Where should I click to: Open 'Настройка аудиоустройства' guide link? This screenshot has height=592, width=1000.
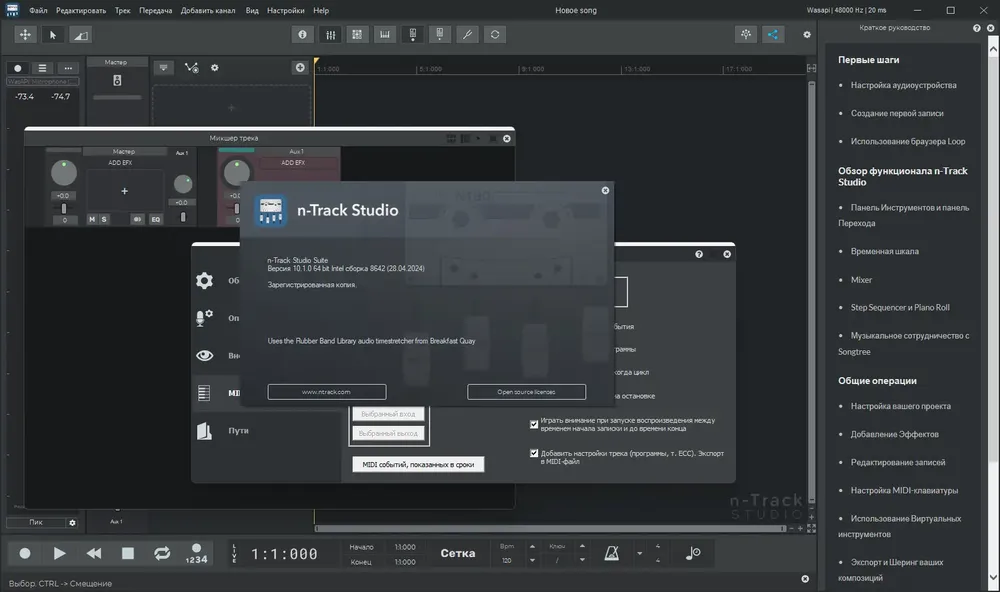(903, 85)
